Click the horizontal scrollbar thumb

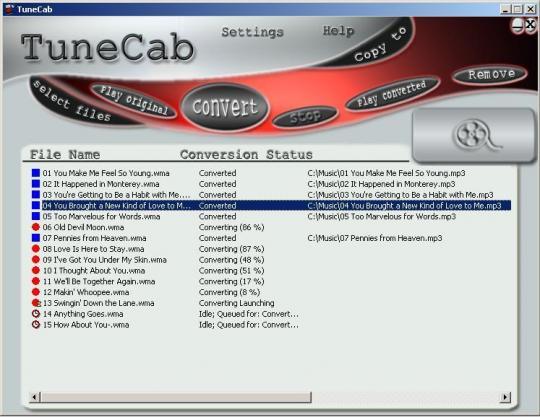176,397
